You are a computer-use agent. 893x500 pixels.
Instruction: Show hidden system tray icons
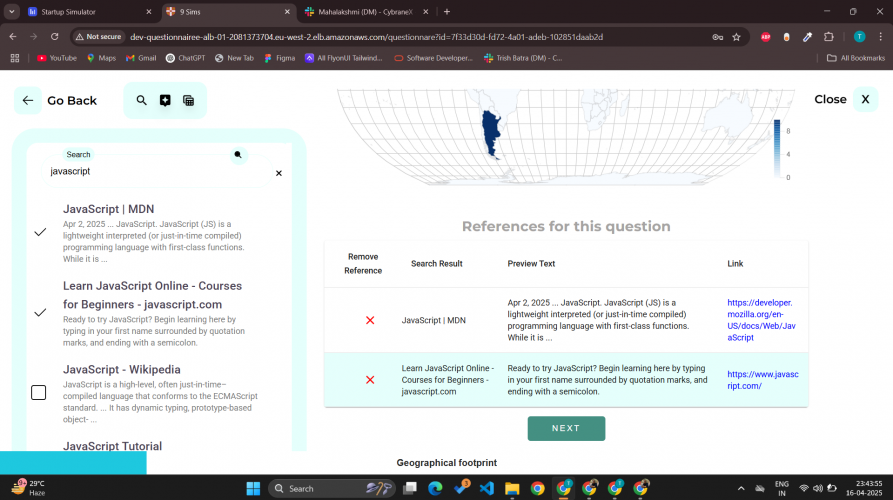741,489
